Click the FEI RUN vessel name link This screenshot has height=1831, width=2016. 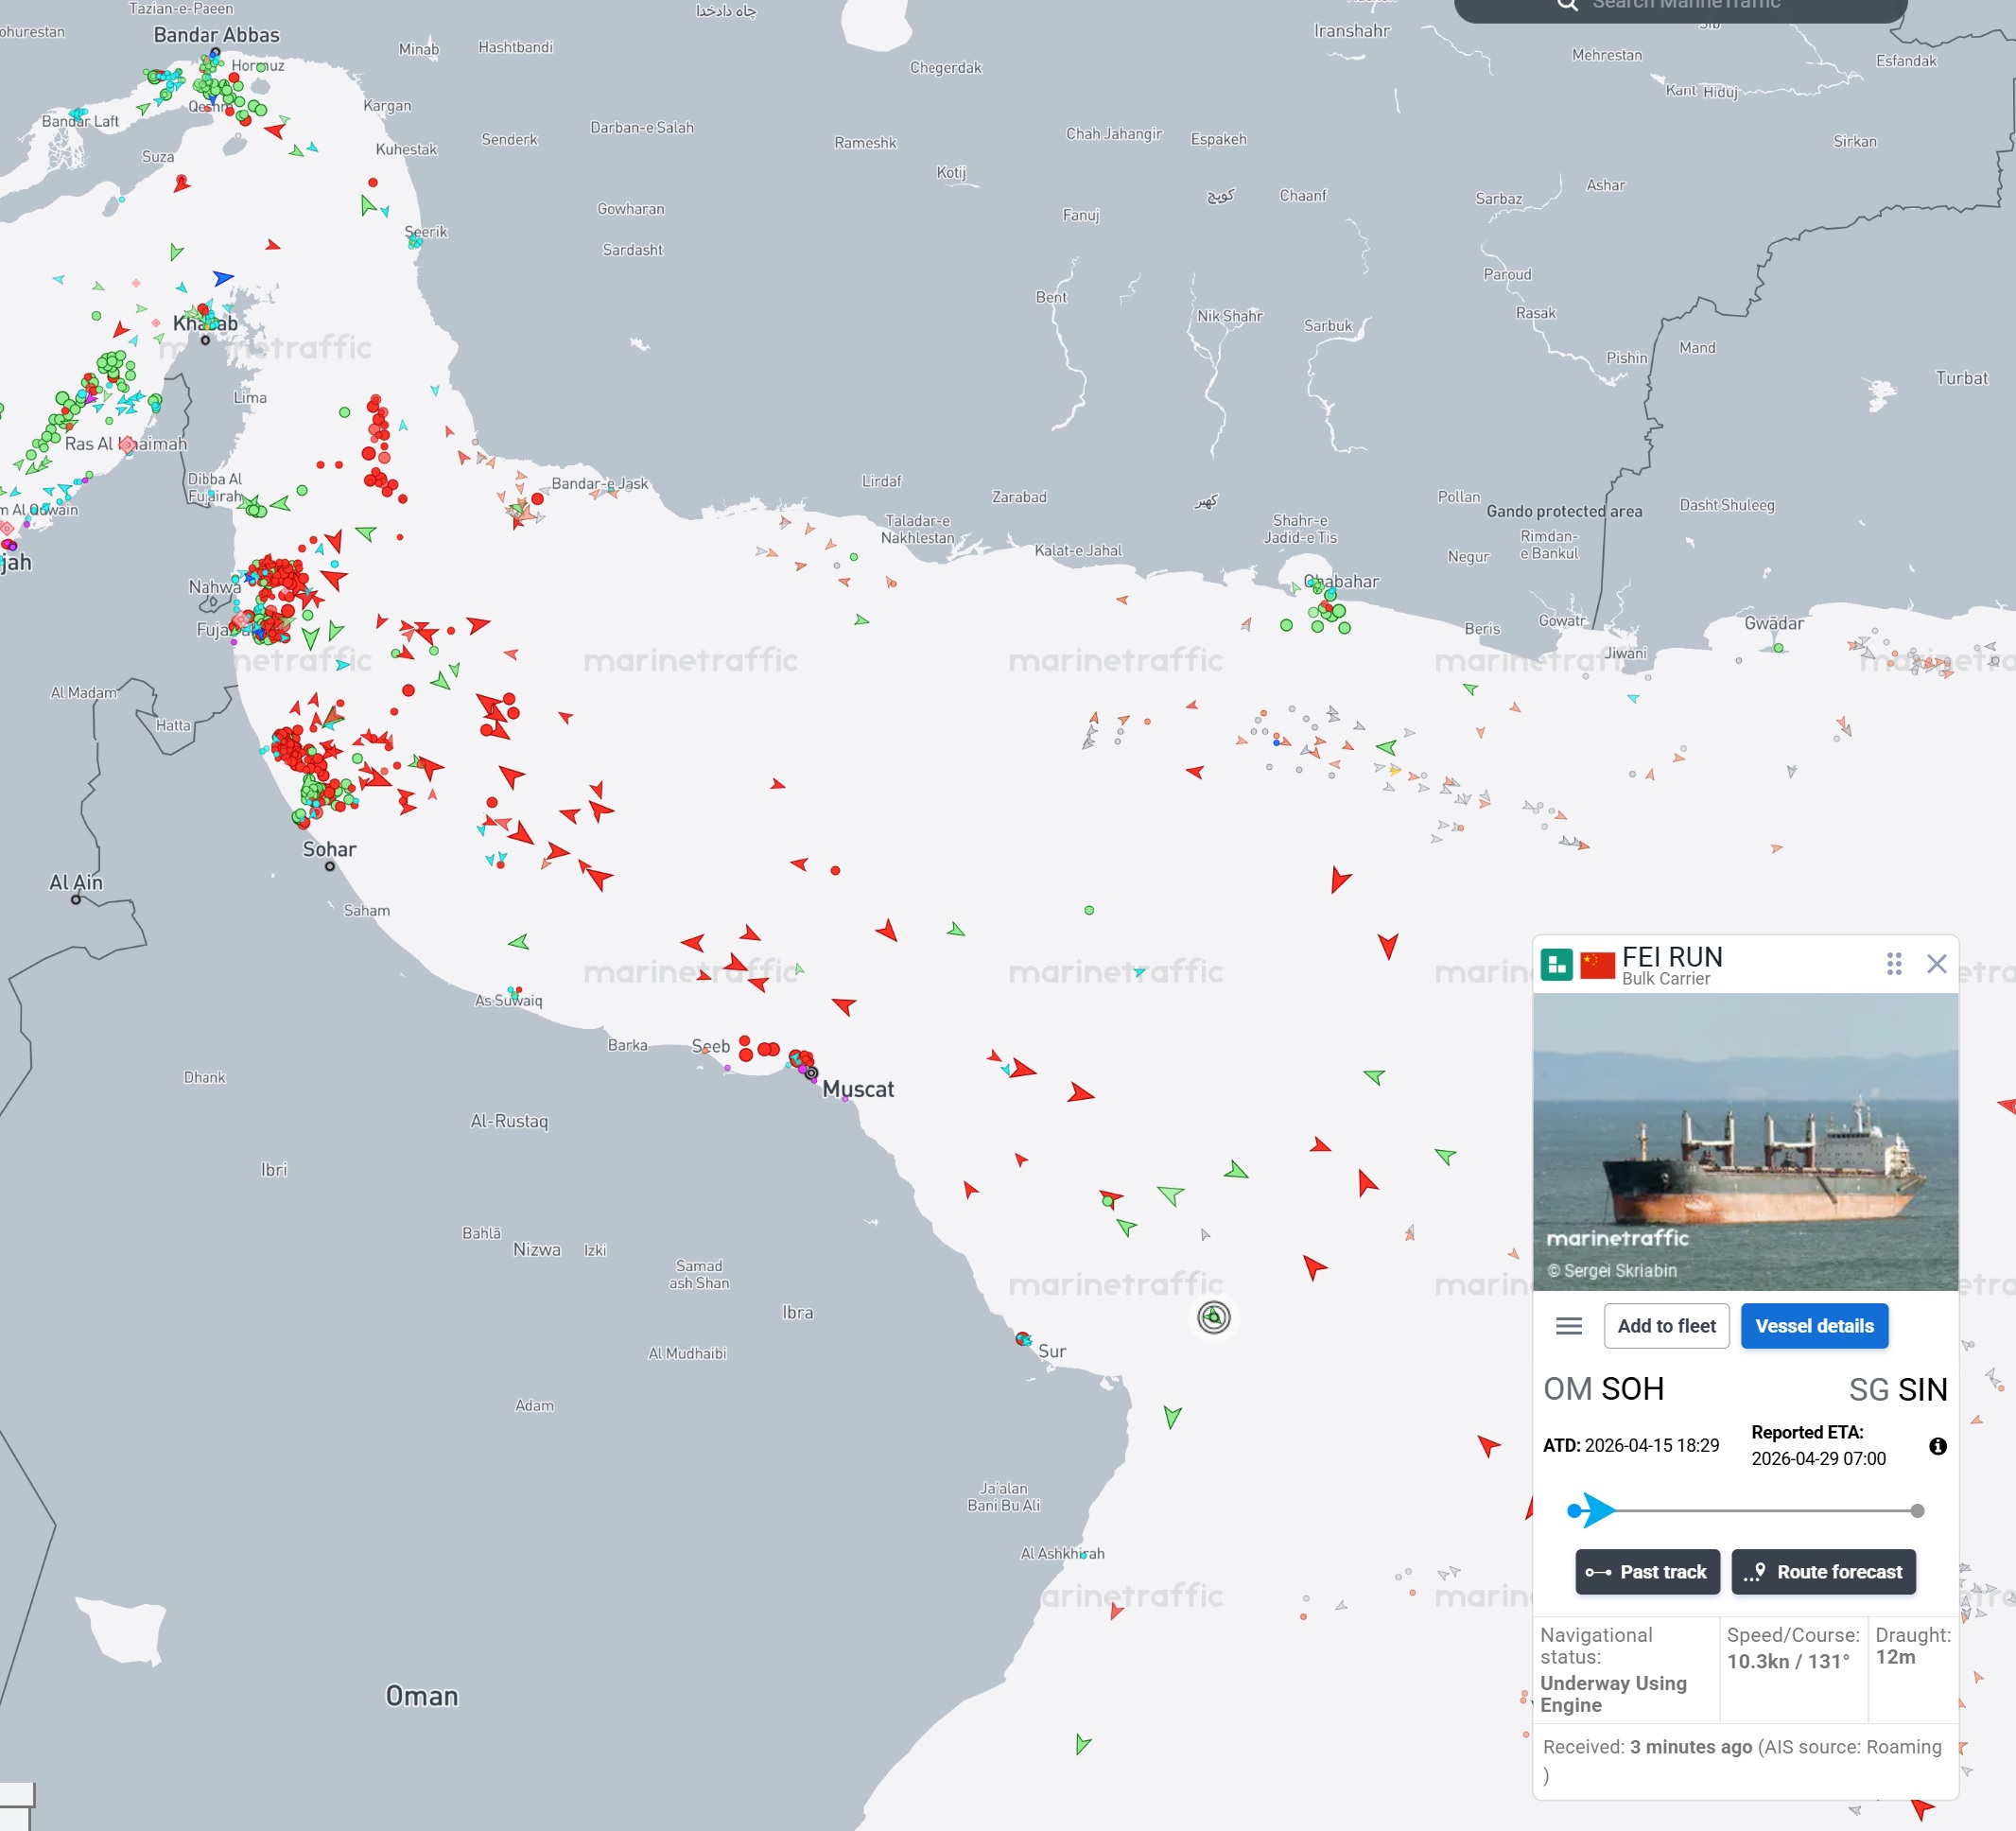tap(1672, 956)
